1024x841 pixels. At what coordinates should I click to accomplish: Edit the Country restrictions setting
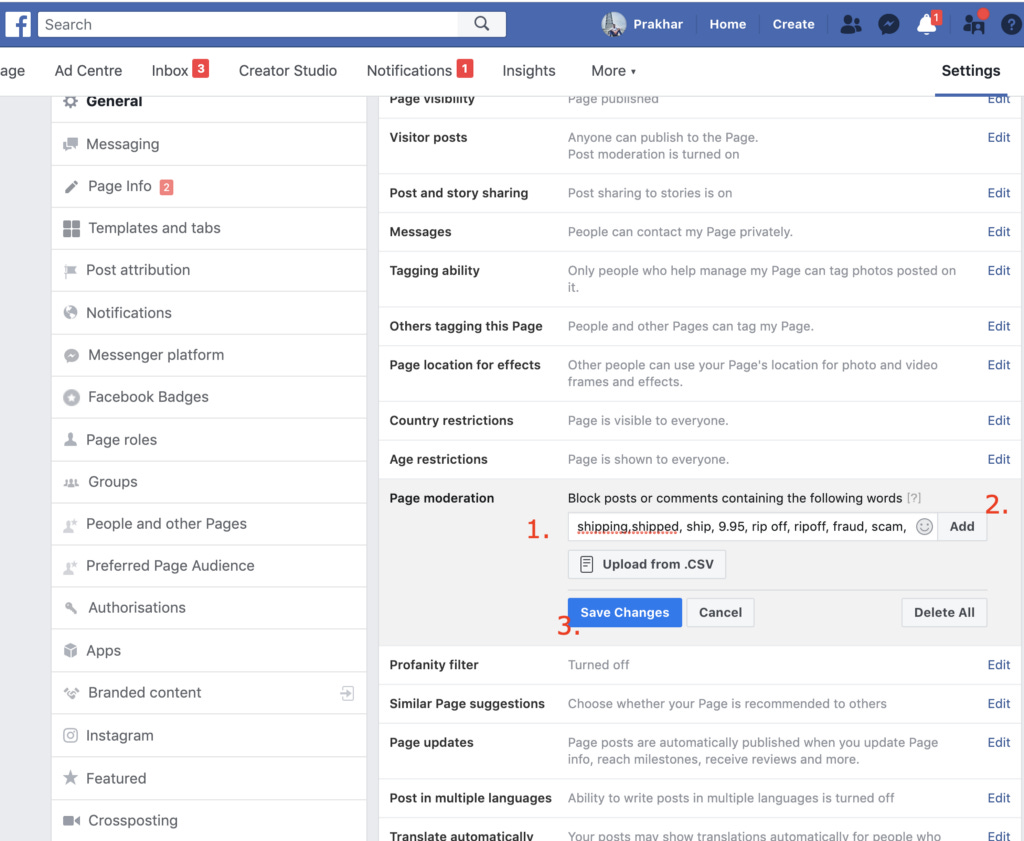pyautogui.click(x=999, y=420)
